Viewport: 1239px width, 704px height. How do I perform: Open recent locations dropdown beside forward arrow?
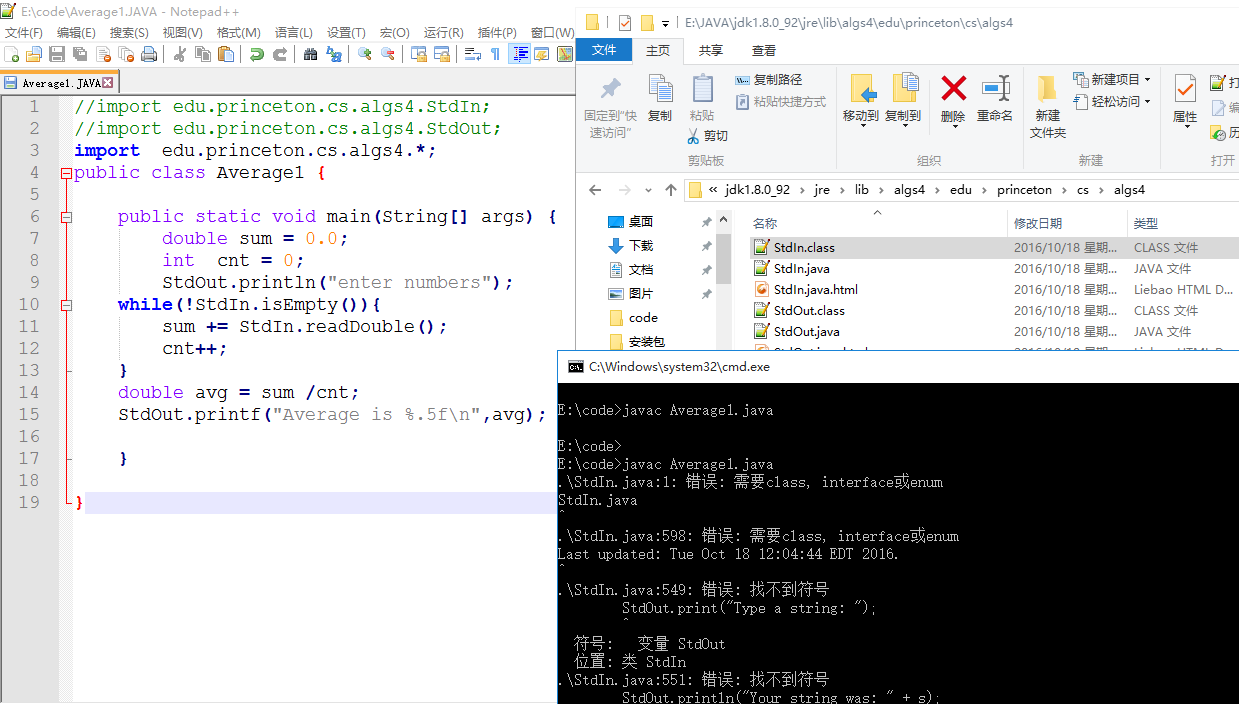[x=649, y=190]
